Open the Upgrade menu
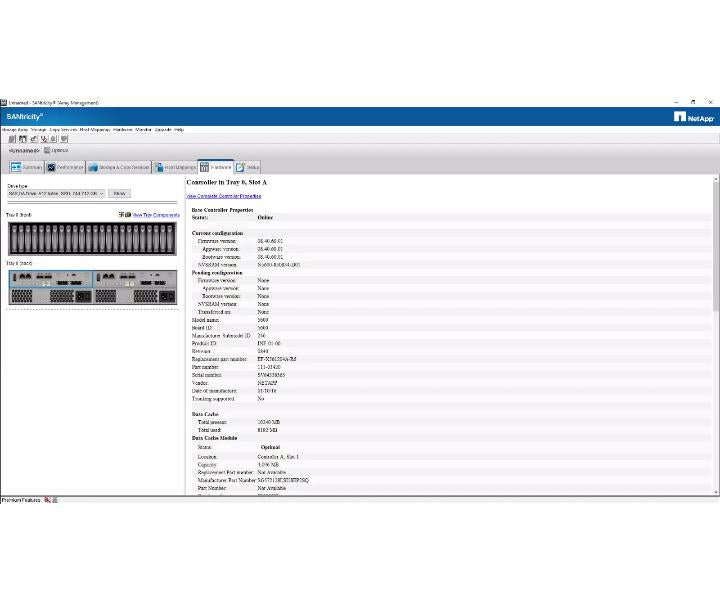Image resolution: width=720 pixels, height=600 pixels. click(163, 130)
